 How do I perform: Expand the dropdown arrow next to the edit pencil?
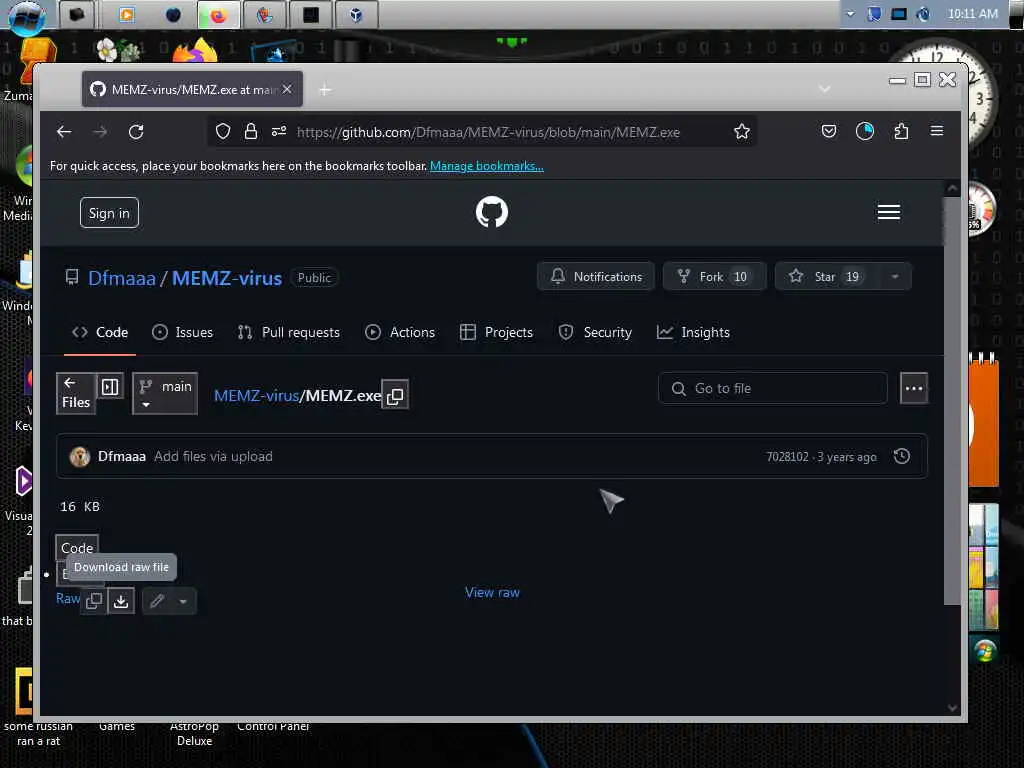coord(183,601)
